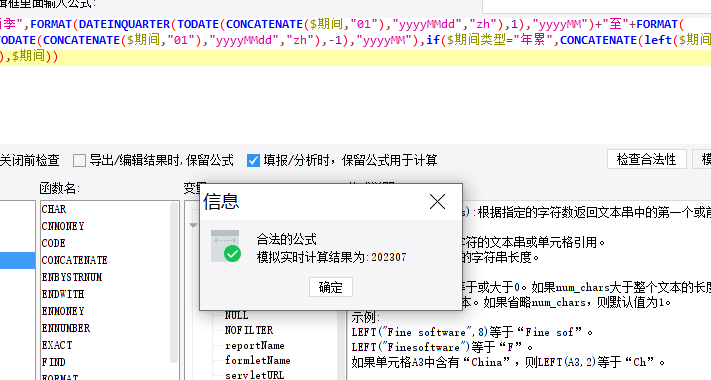Click the highlighted category in left list
Image resolution: width=711 pixels, height=380 pixels.
pos(17,260)
